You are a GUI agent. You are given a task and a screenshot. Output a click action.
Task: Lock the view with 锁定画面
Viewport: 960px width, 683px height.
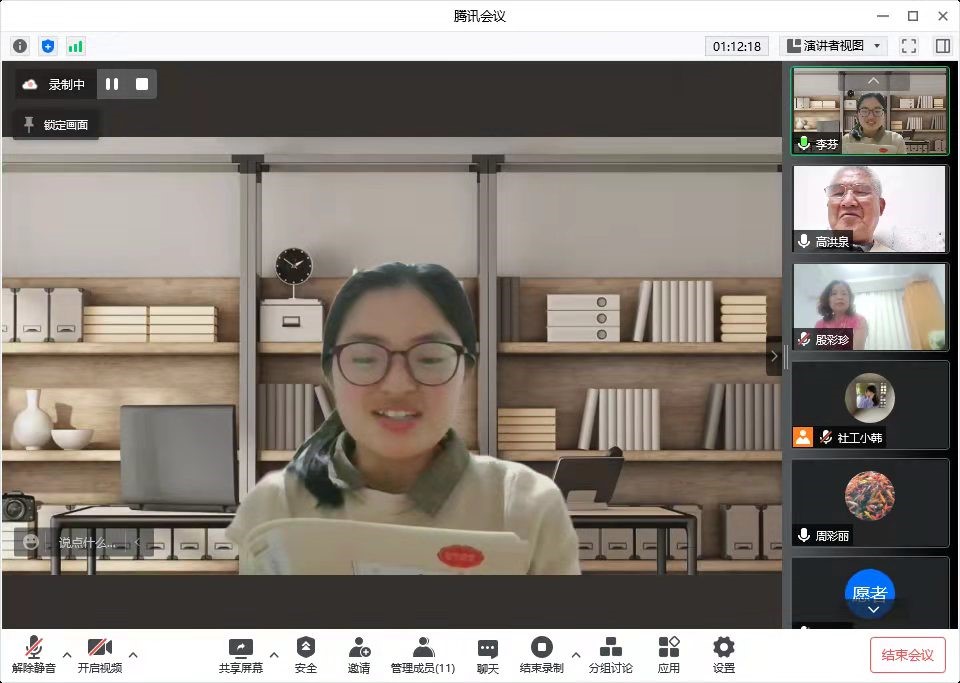click(56, 125)
